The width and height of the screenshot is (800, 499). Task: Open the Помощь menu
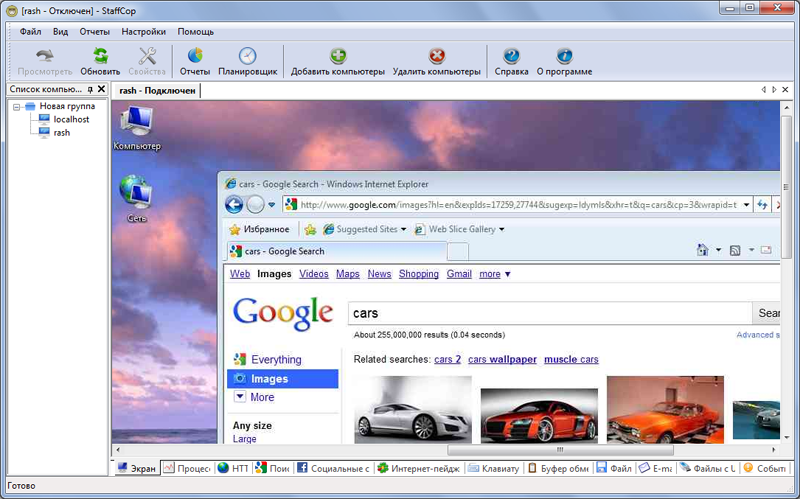click(x=195, y=32)
